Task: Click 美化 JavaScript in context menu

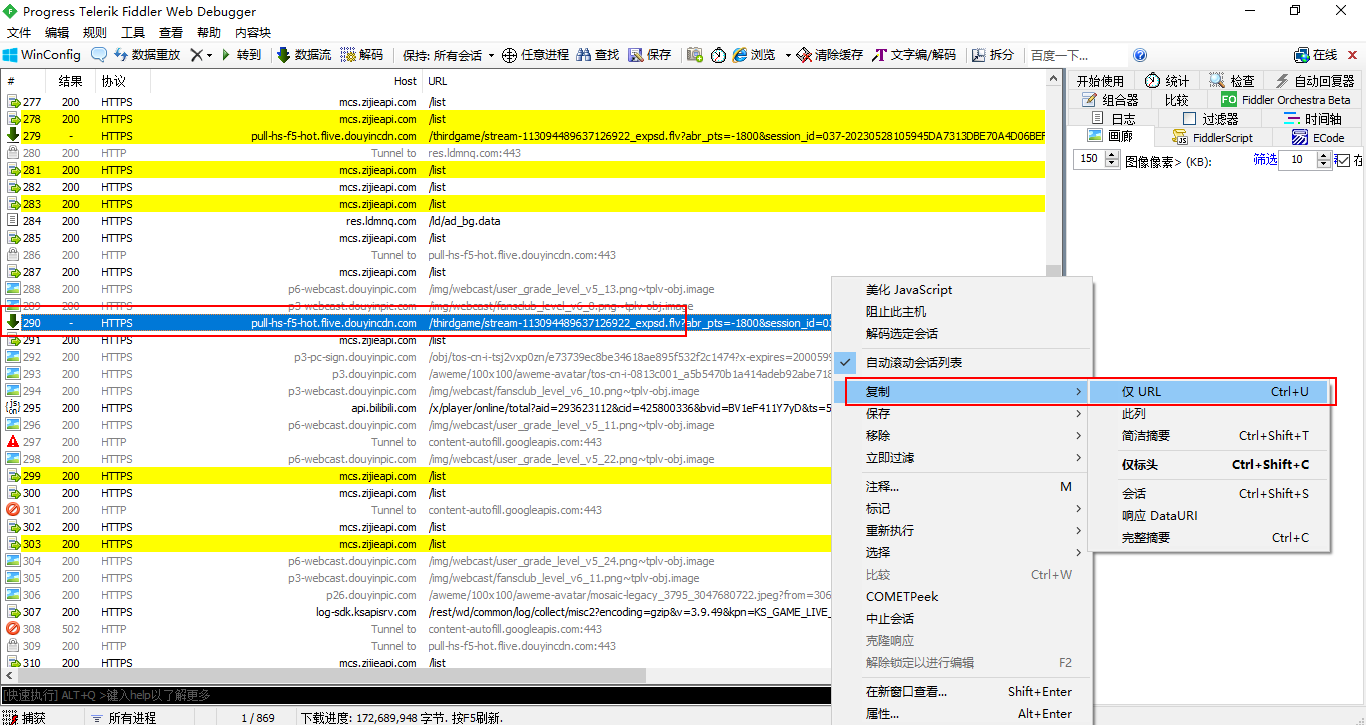Action: pos(962,290)
